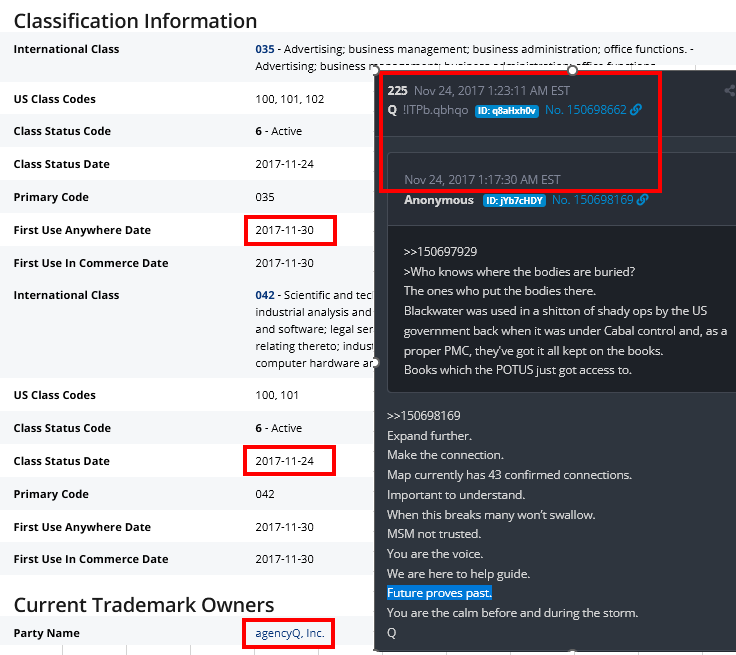Click the '100, 101' US class codes value

[x=277, y=395]
